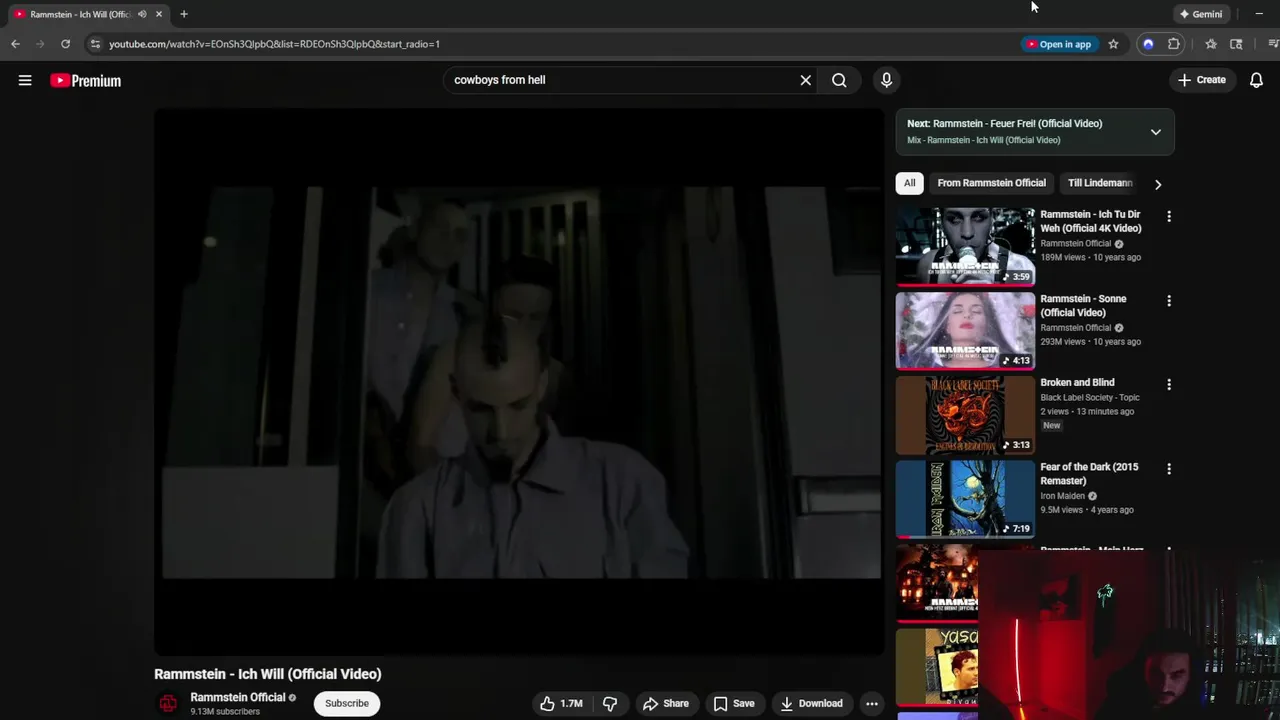Image resolution: width=1280 pixels, height=720 pixels.
Task: Open options for Ich Tu Dir Weh
Action: 1169,216
